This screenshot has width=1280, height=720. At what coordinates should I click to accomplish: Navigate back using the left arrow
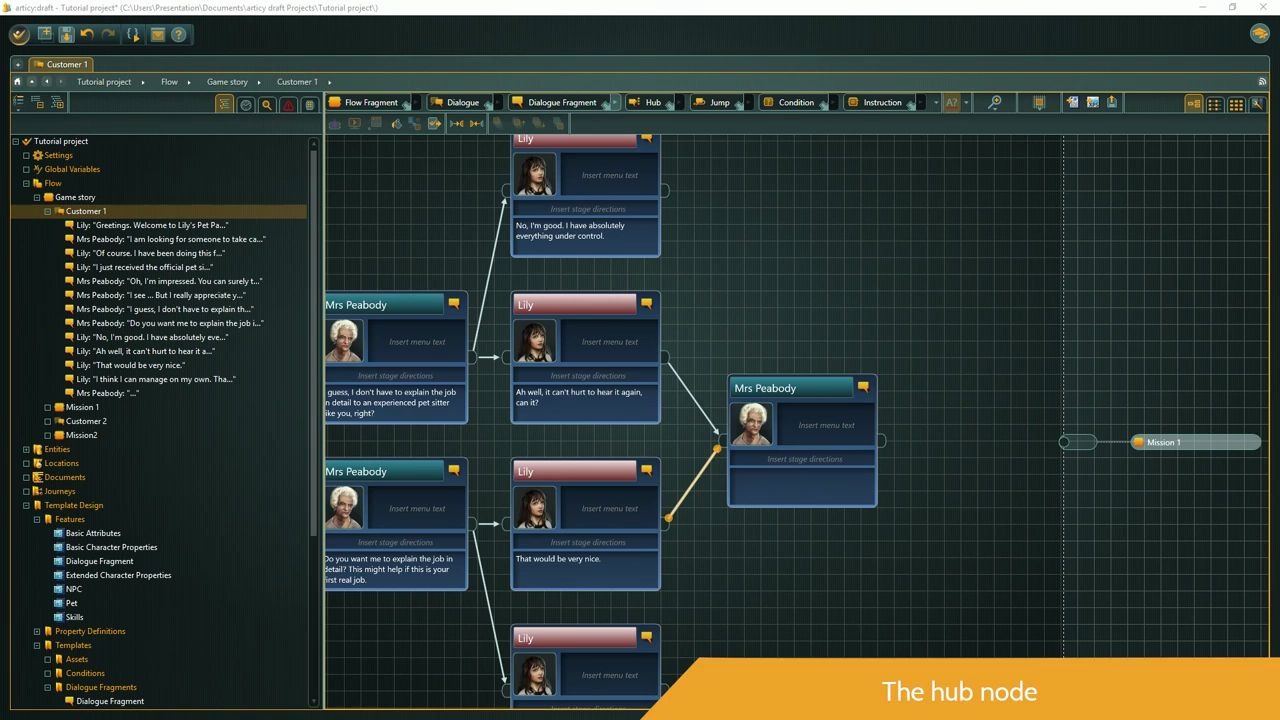coord(46,82)
